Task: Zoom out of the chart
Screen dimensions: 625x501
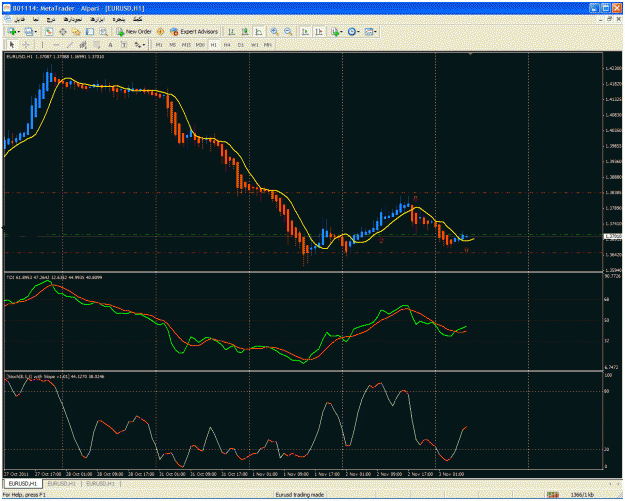Action: click(288, 31)
